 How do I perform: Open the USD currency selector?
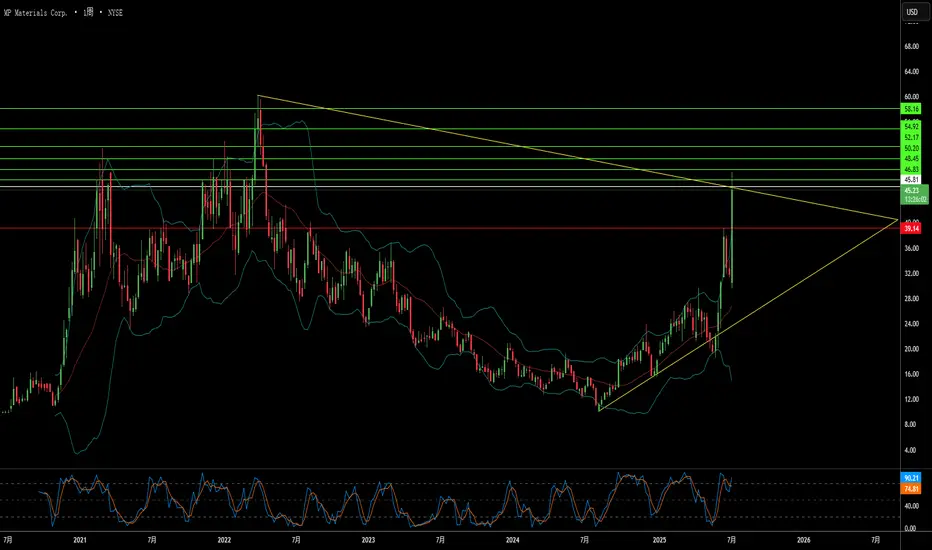[912, 12]
